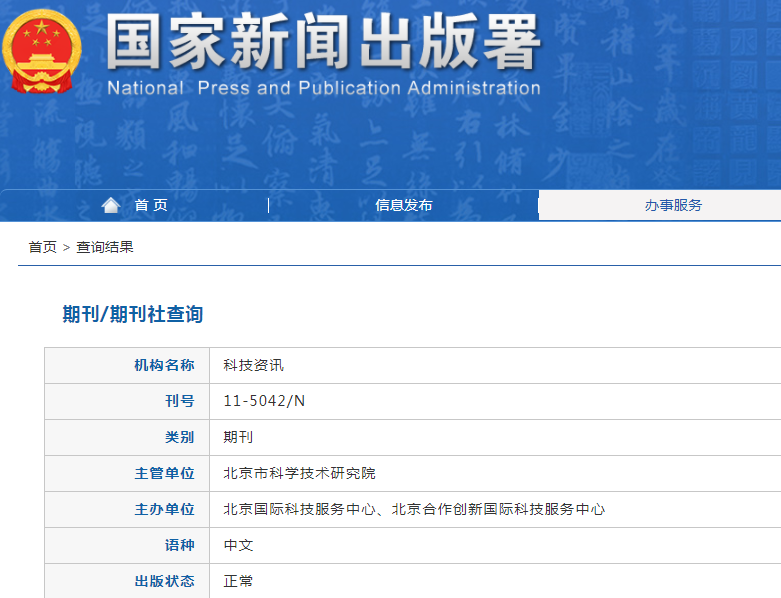Click the journal number 11-5042/N
The width and height of the screenshot is (781, 598).
pyautogui.click(x=265, y=401)
